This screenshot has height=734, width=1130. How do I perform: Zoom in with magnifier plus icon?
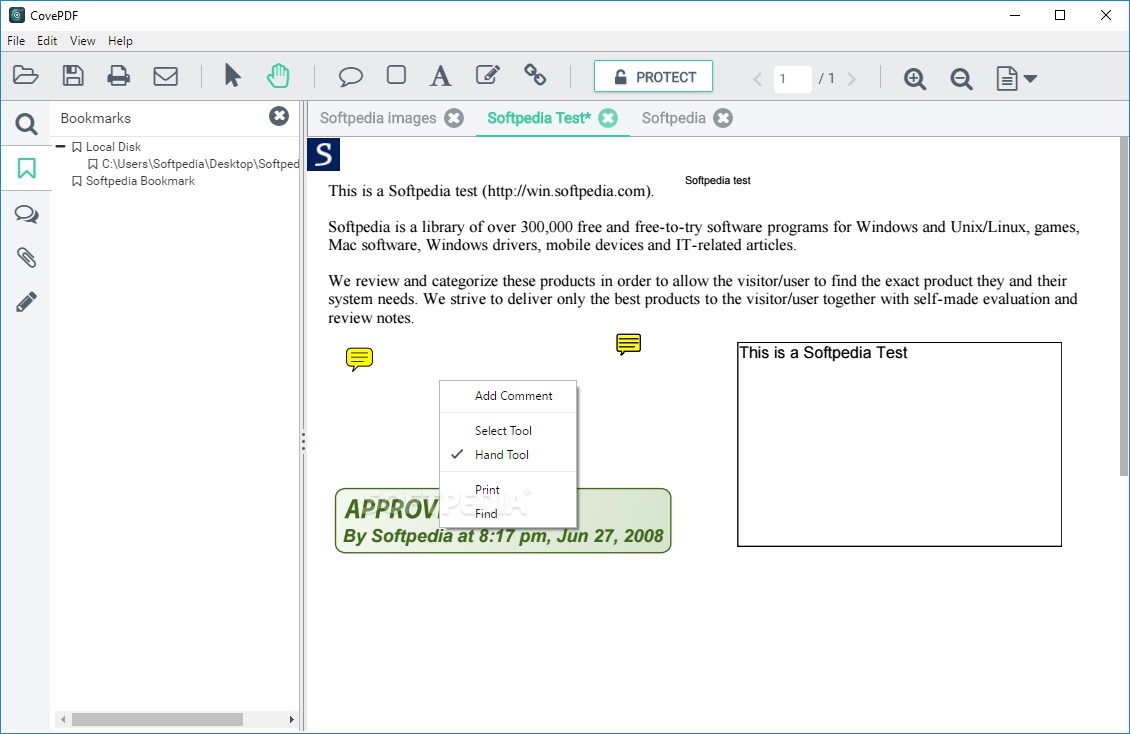click(x=915, y=79)
